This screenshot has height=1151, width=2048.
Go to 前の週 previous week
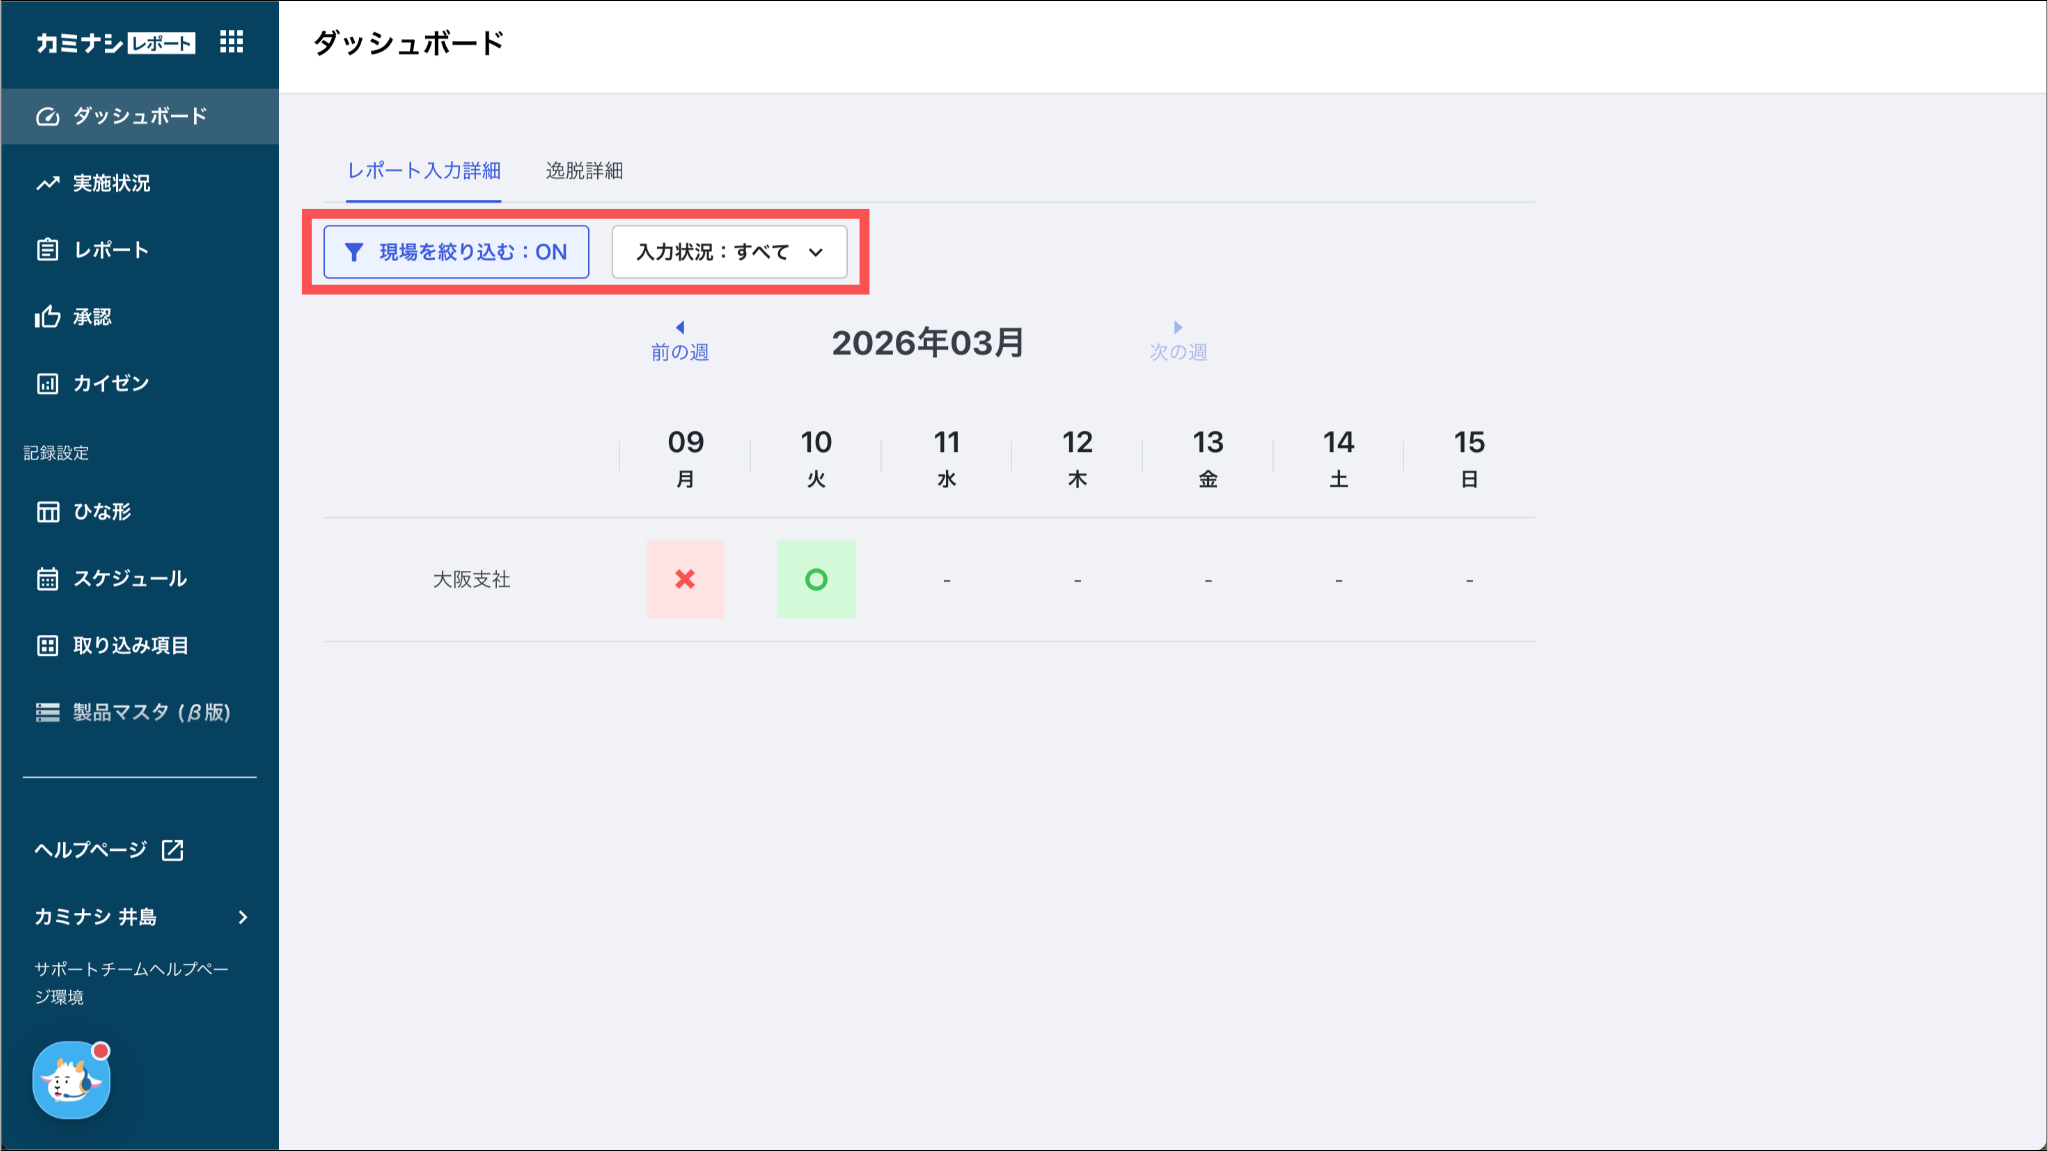679,342
